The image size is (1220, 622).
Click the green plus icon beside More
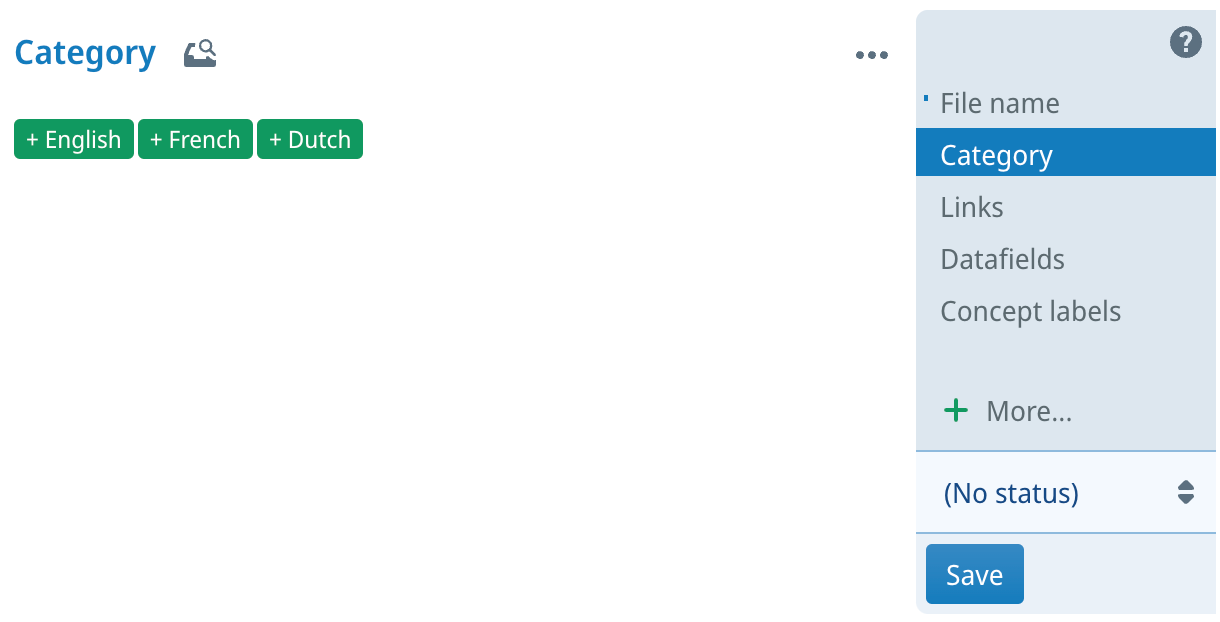[x=956, y=410]
